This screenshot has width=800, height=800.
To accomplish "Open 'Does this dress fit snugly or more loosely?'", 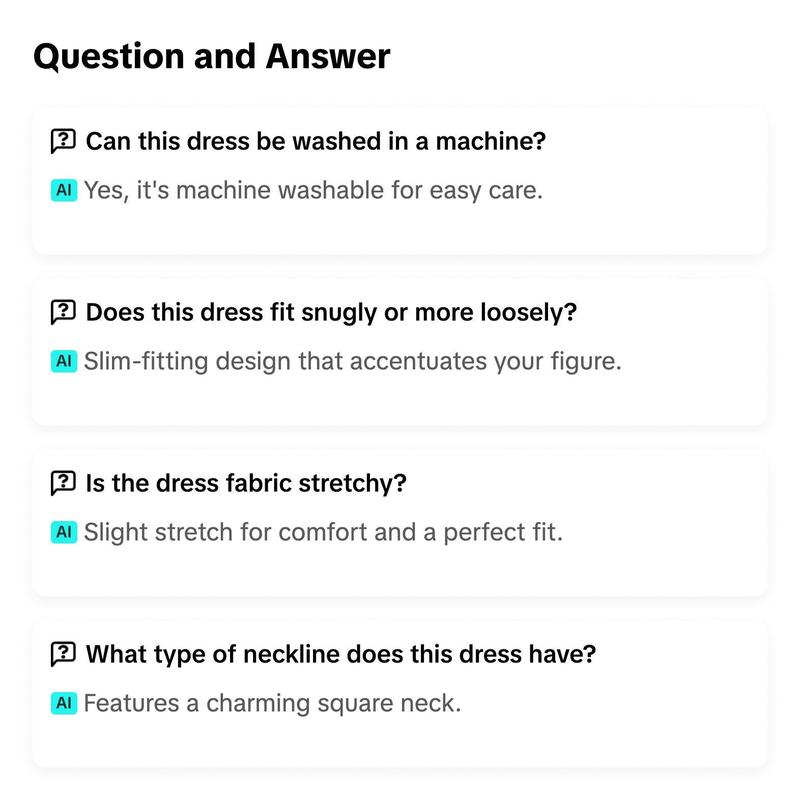I will point(331,312).
